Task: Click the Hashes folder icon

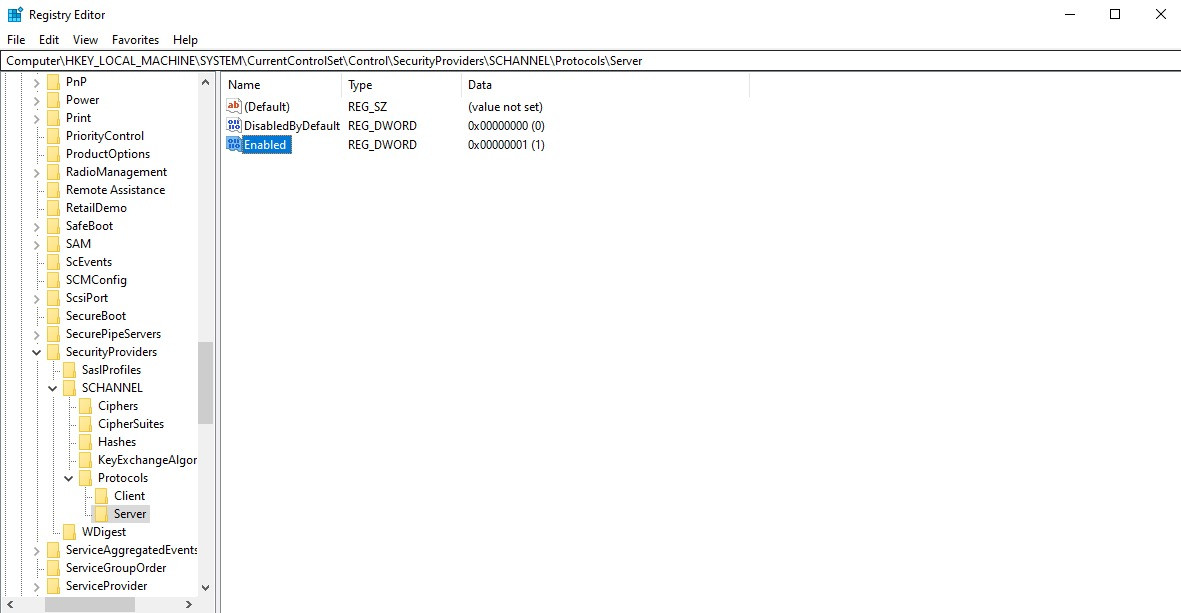Action: 85,442
